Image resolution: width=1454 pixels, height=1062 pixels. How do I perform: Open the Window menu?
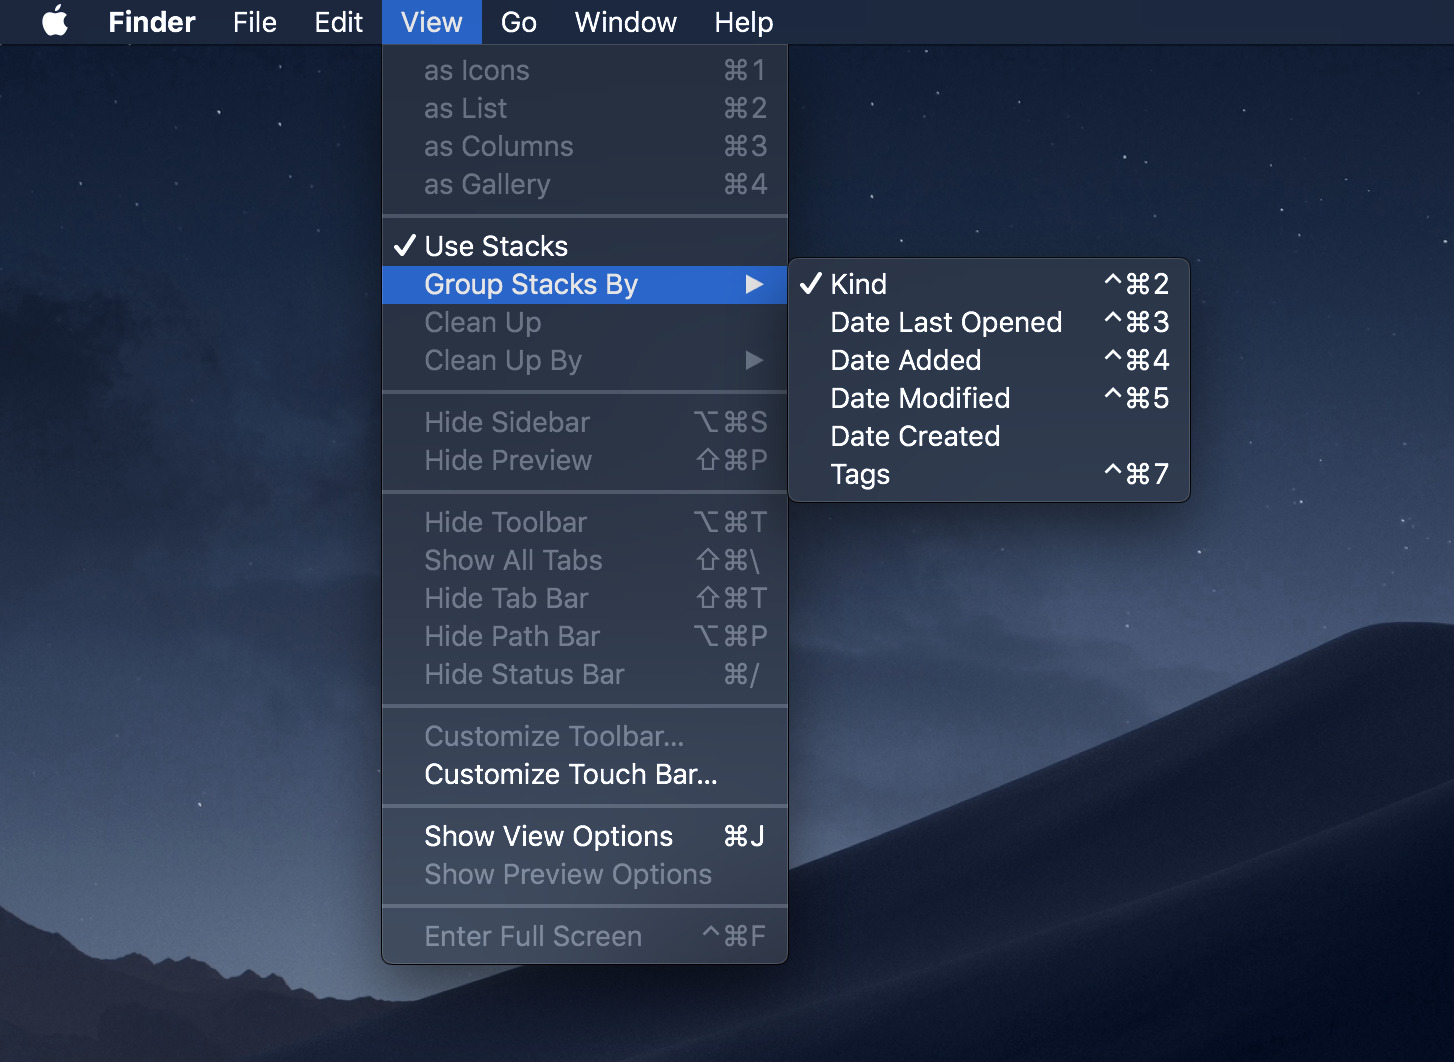[625, 22]
